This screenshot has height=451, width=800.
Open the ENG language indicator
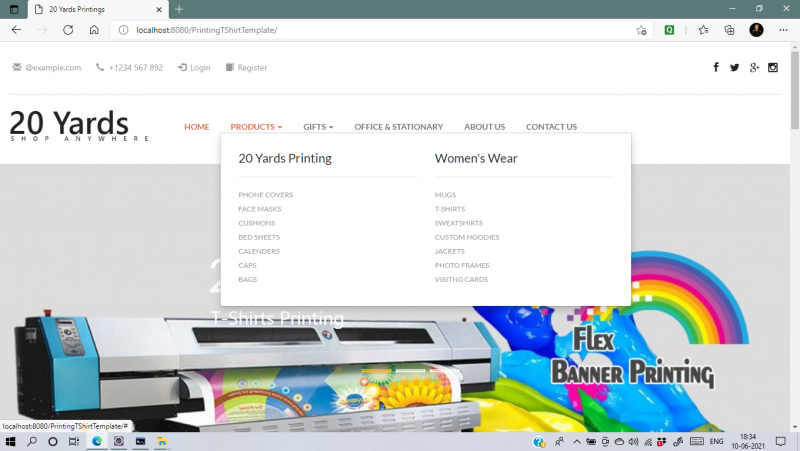716,441
